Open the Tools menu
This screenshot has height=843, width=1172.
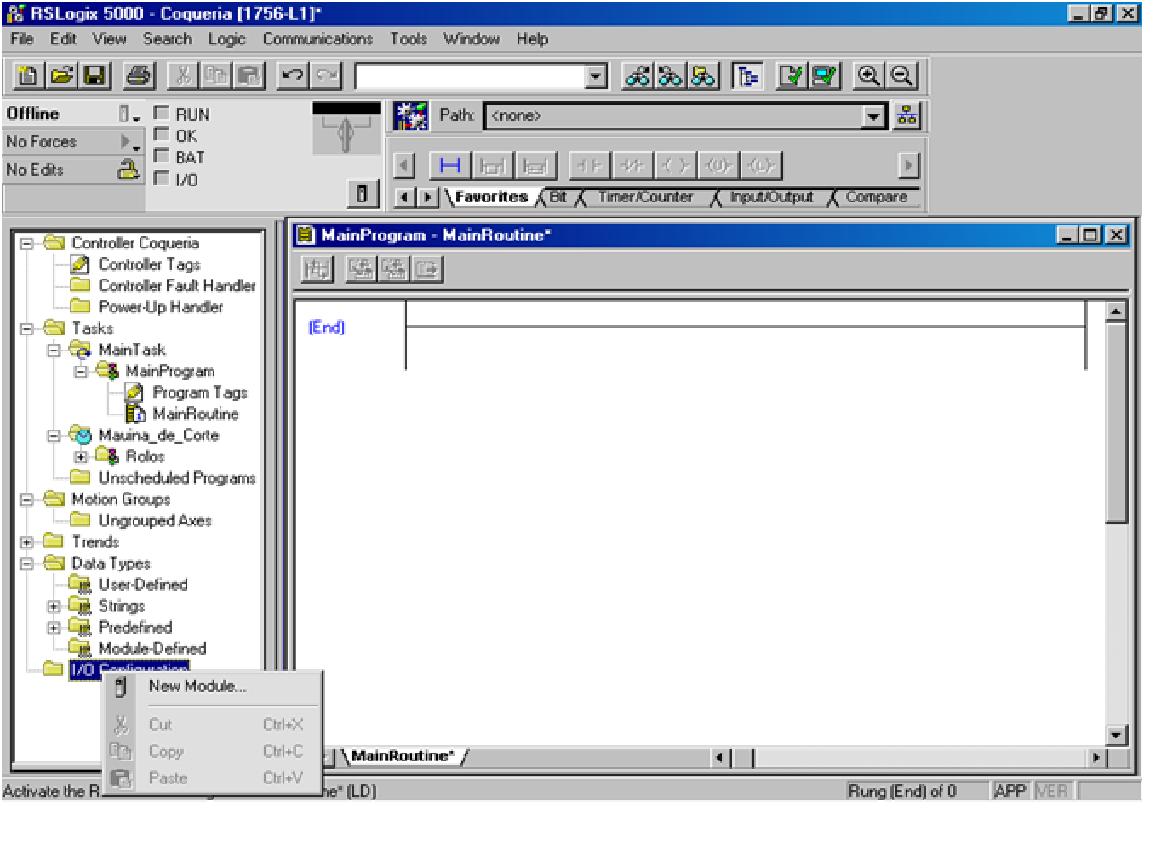click(408, 39)
